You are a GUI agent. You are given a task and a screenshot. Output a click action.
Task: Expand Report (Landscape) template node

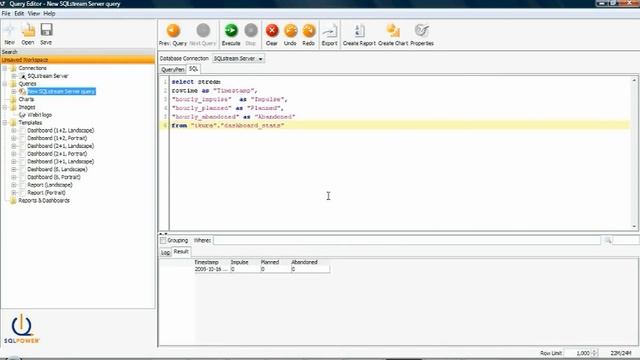[x=13, y=185]
